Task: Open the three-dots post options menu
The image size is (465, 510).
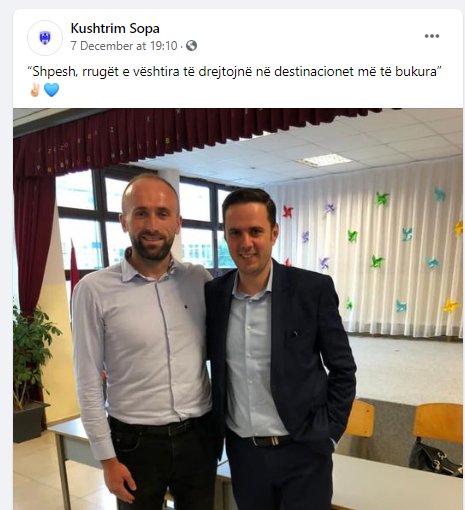Action: click(432, 36)
